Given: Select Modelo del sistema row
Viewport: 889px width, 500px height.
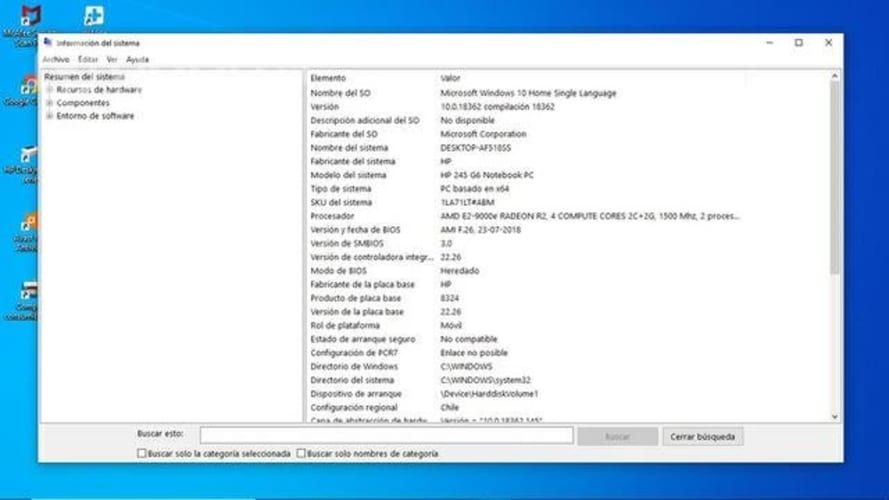Looking at the screenshot, I should pyautogui.click(x=569, y=175).
